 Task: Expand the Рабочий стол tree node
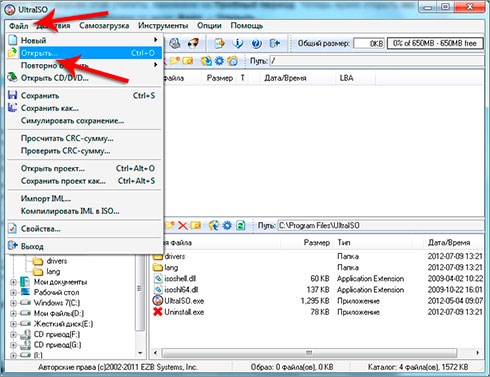point(13,293)
